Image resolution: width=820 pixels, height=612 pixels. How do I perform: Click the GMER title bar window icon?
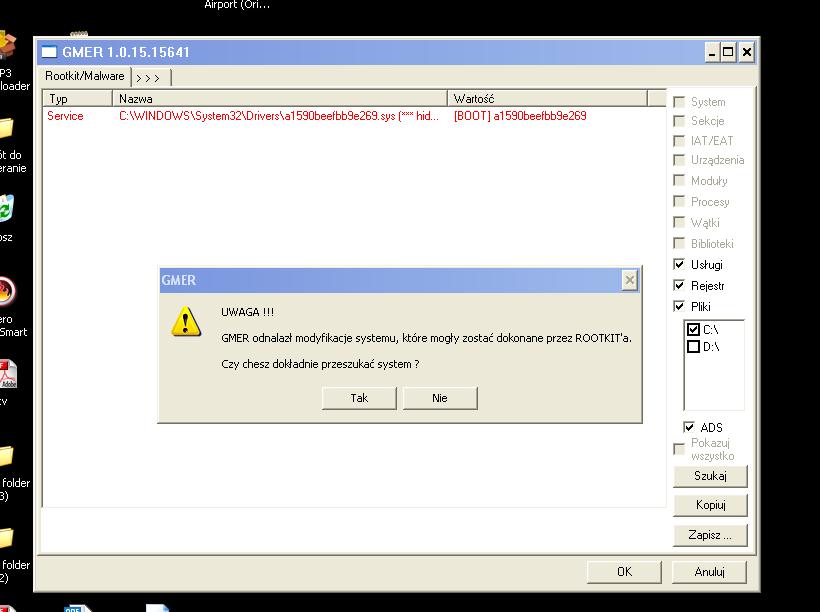49,52
